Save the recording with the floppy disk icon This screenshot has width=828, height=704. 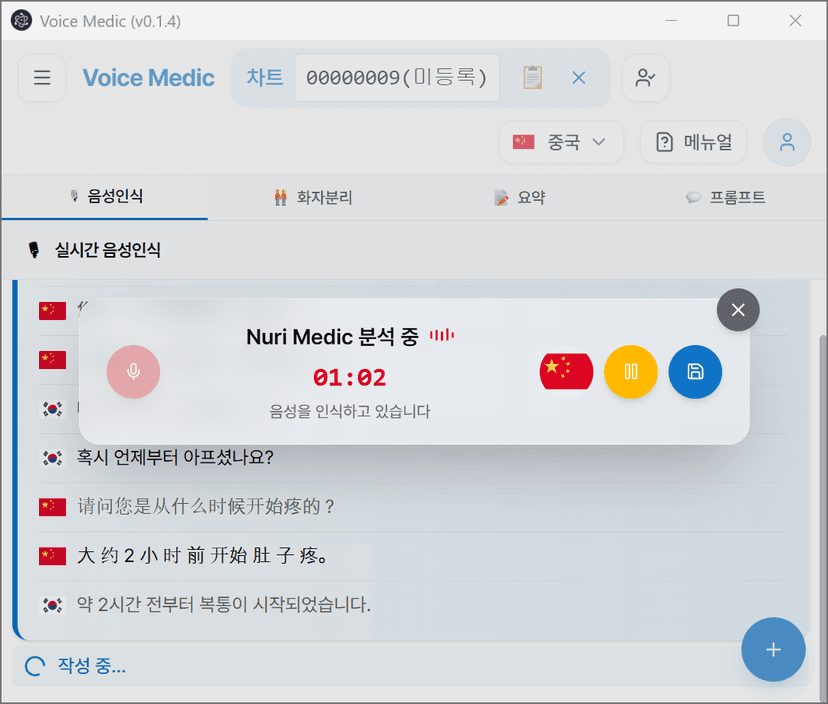click(x=695, y=371)
